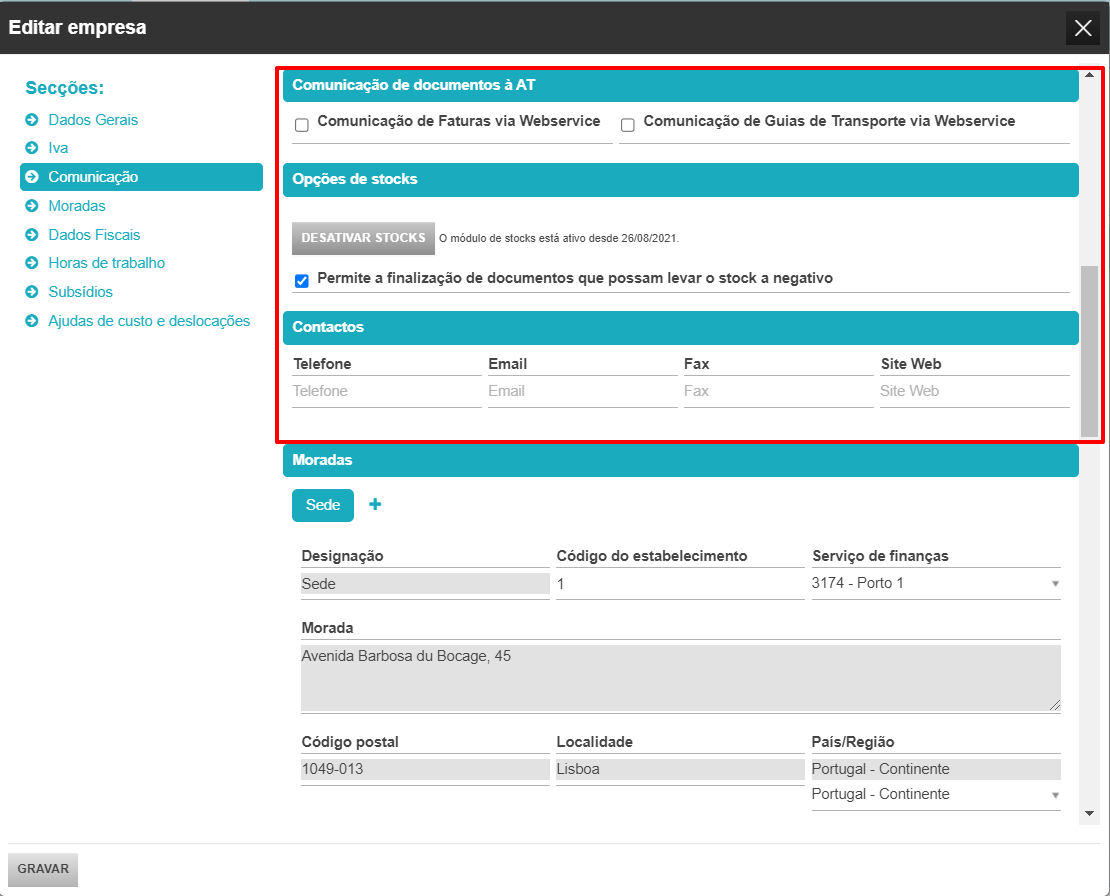Close the Editar empresa dialog
Image resolution: width=1110 pixels, height=896 pixels.
click(1083, 28)
